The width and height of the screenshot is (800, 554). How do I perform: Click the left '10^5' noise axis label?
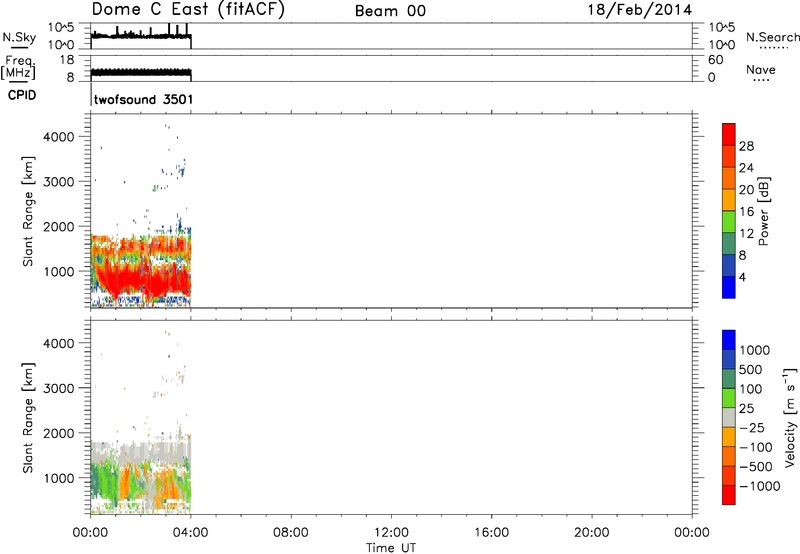61,28
